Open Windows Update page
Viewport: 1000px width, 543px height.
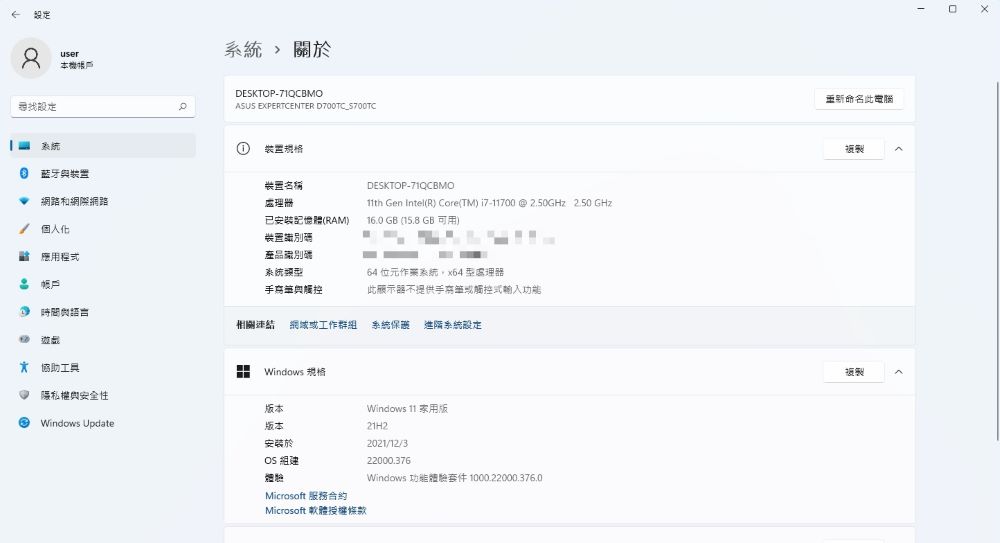103,423
